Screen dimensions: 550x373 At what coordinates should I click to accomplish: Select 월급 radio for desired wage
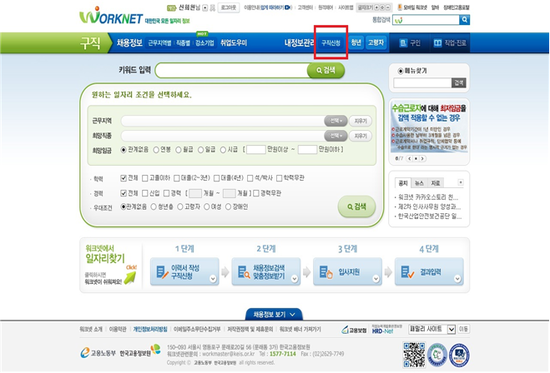click(178, 150)
